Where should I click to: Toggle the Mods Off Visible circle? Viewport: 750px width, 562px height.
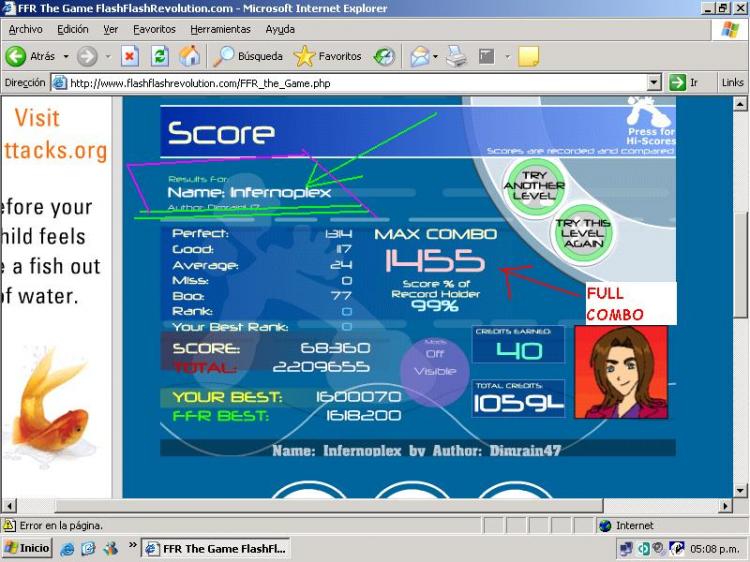click(435, 363)
